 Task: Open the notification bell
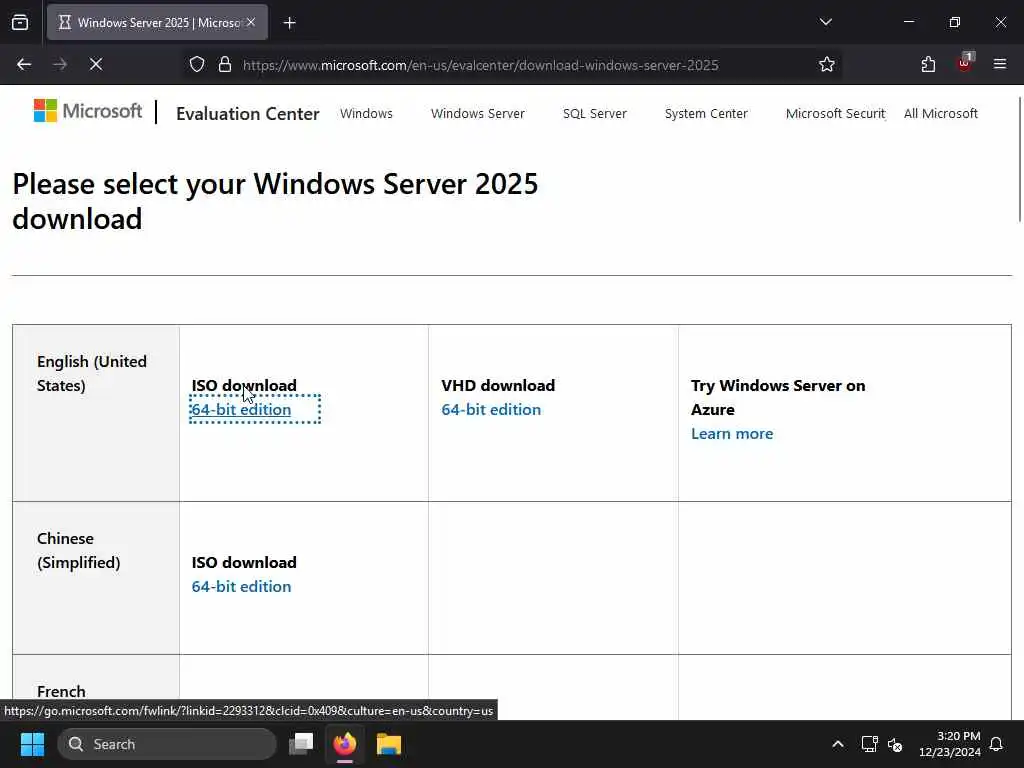coord(997,744)
